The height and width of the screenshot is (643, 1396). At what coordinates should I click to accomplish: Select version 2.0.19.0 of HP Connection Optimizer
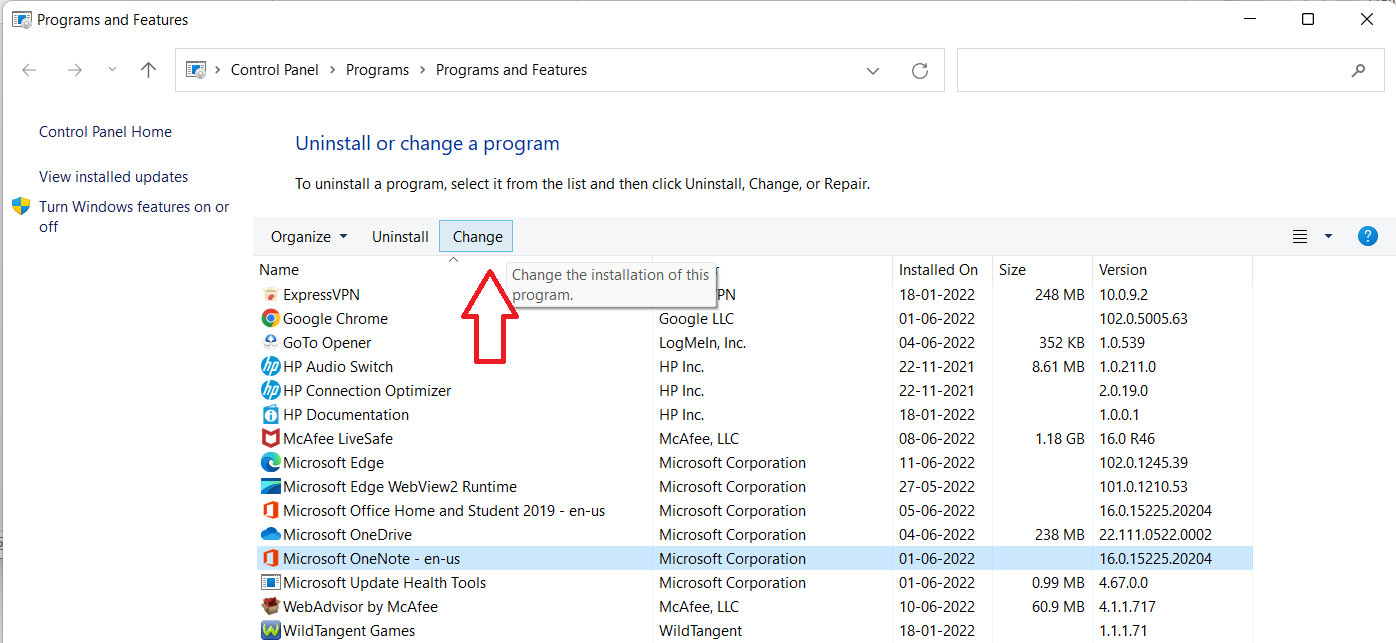(x=1123, y=391)
